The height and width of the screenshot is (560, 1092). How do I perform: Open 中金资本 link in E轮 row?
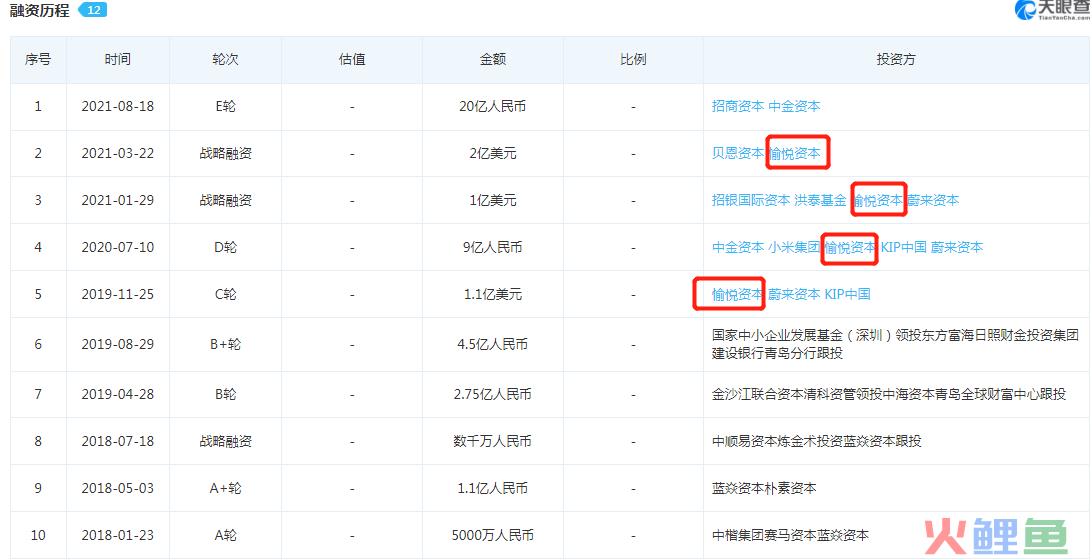tap(794, 107)
